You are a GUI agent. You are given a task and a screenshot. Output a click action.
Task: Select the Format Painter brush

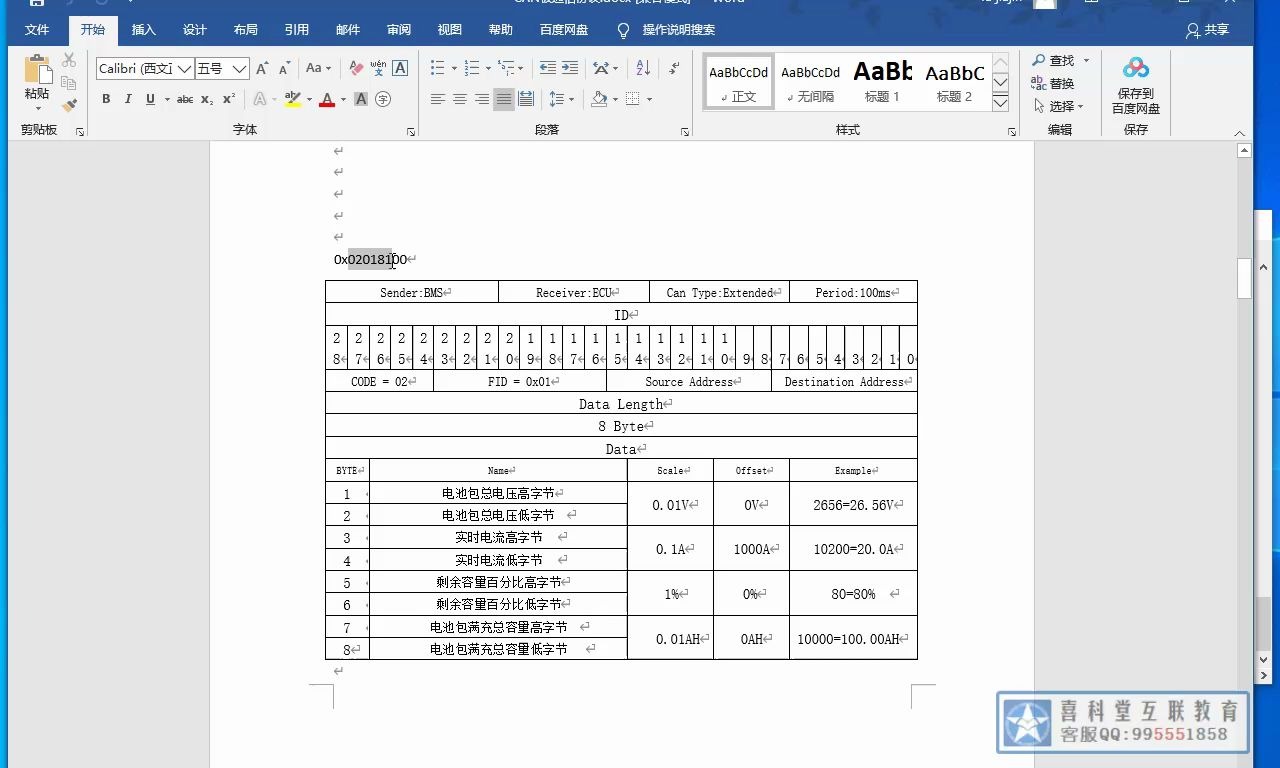69,105
